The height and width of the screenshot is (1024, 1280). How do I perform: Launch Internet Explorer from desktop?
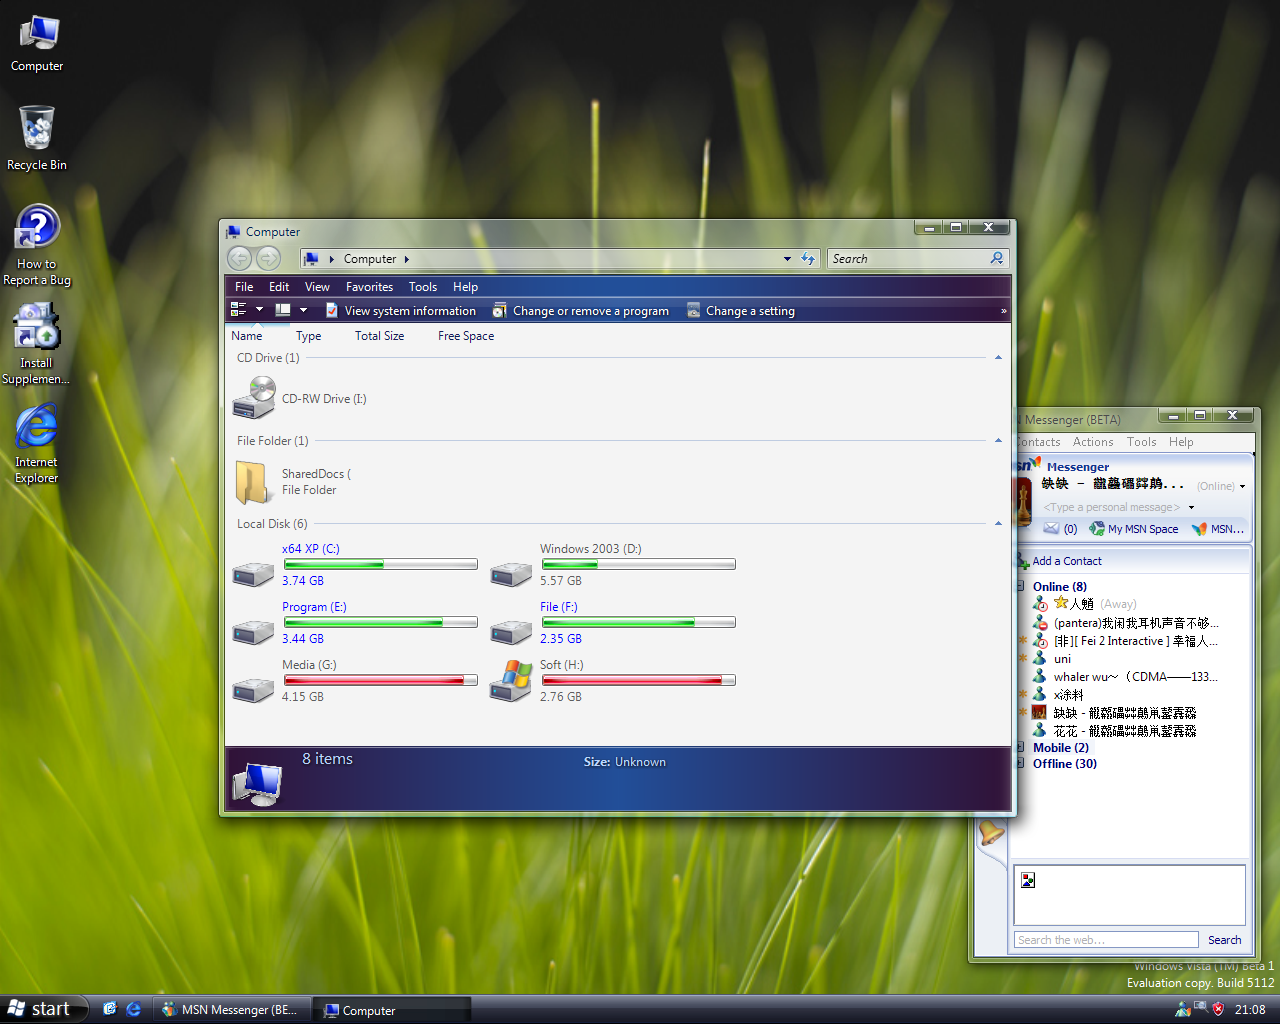coord(37,443)
